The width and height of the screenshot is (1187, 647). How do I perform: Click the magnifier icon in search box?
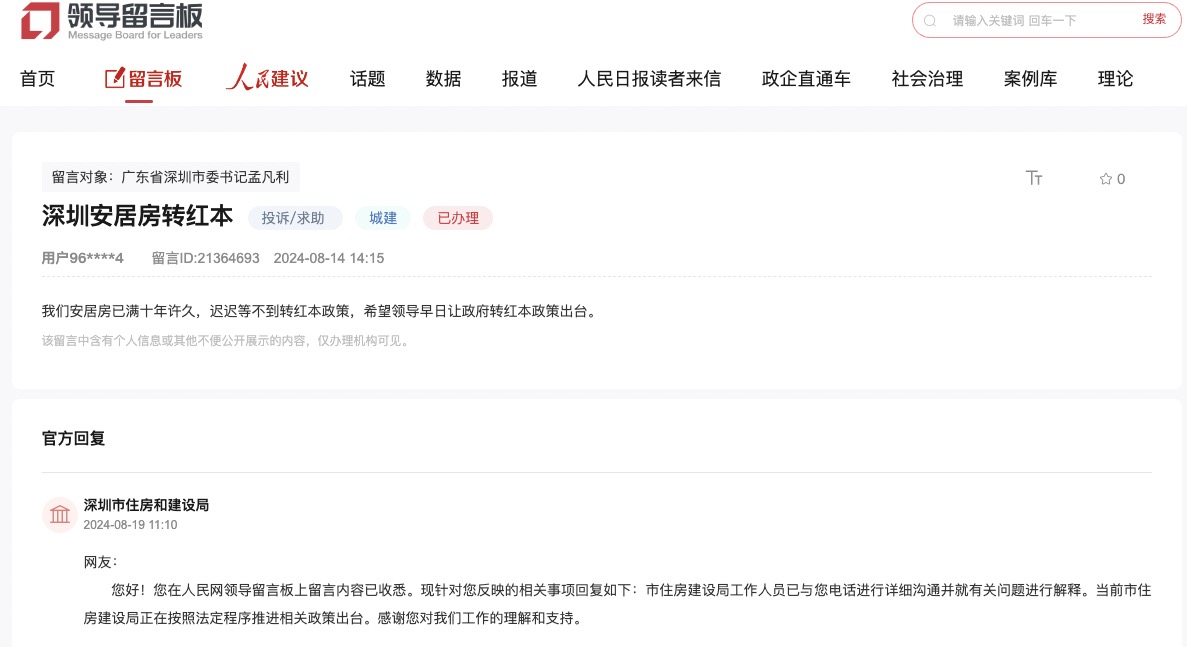(930, 20)
